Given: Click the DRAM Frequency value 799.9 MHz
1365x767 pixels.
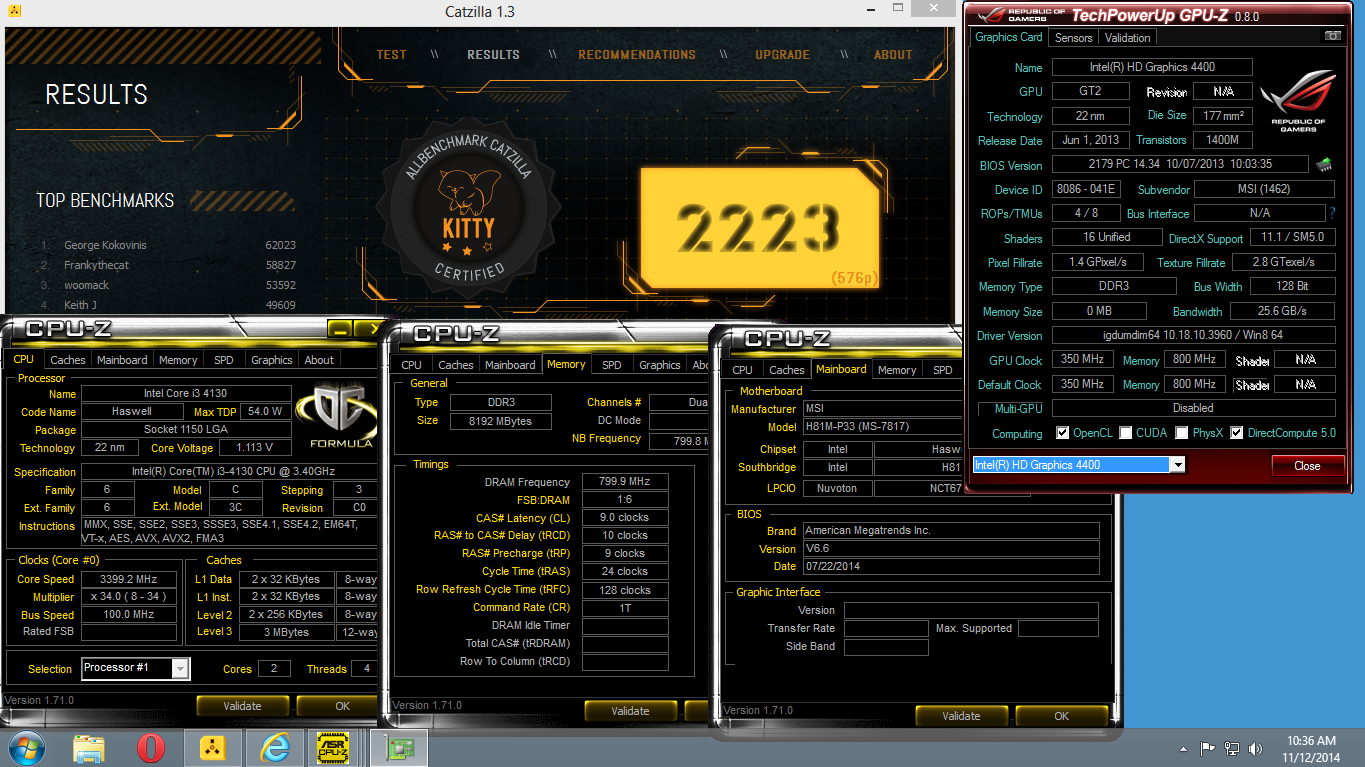Looking at the screenshot, I should (x=625, y=482).
